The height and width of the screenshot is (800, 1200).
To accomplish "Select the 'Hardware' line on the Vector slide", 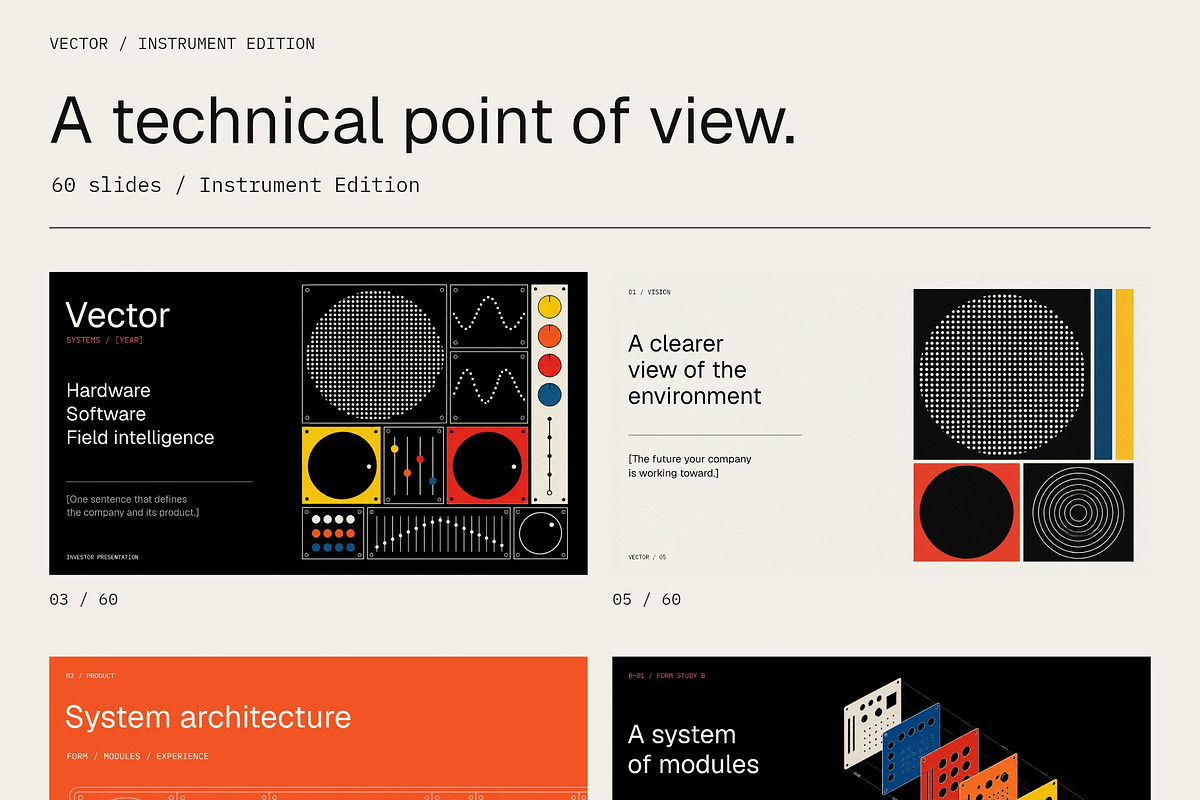I will point(108,390).
